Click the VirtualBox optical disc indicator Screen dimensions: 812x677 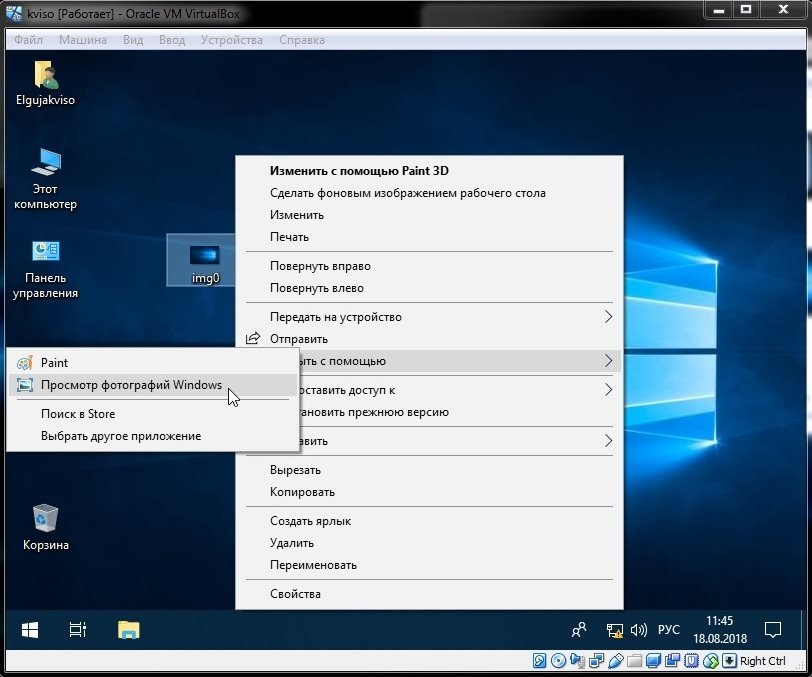click(558, 661)
